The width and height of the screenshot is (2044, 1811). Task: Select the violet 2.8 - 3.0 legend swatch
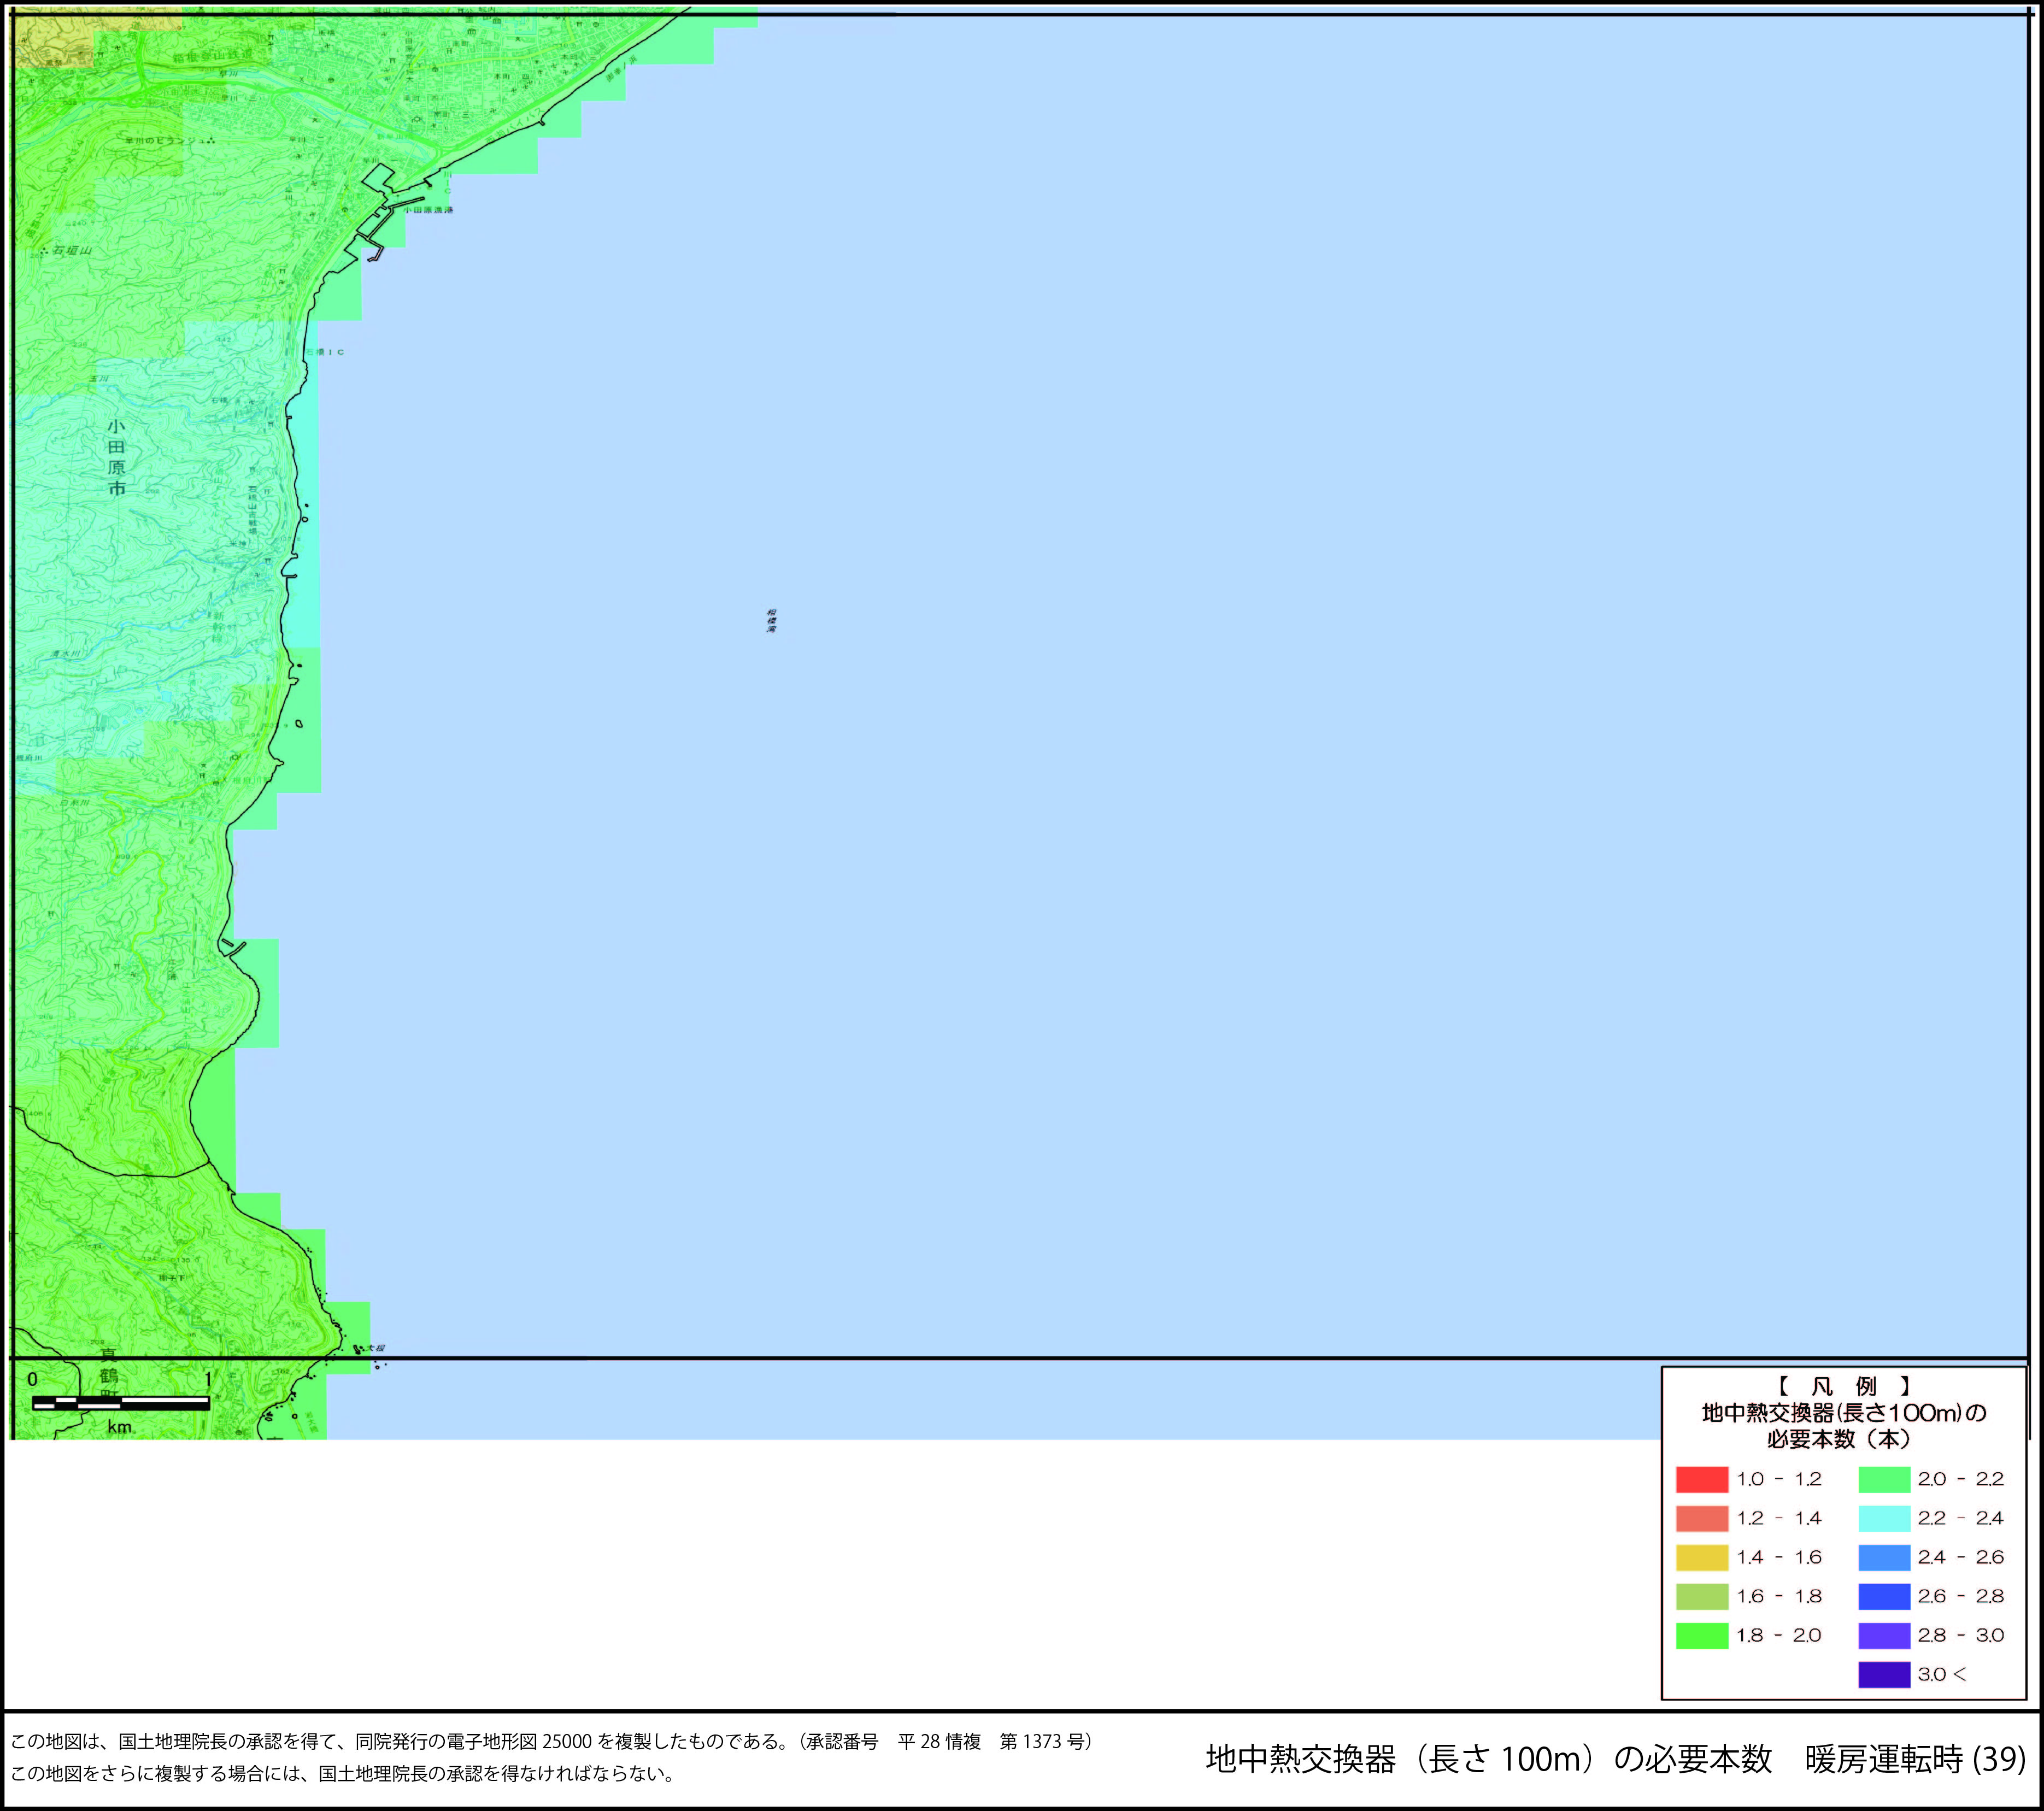(1884, 1635)
